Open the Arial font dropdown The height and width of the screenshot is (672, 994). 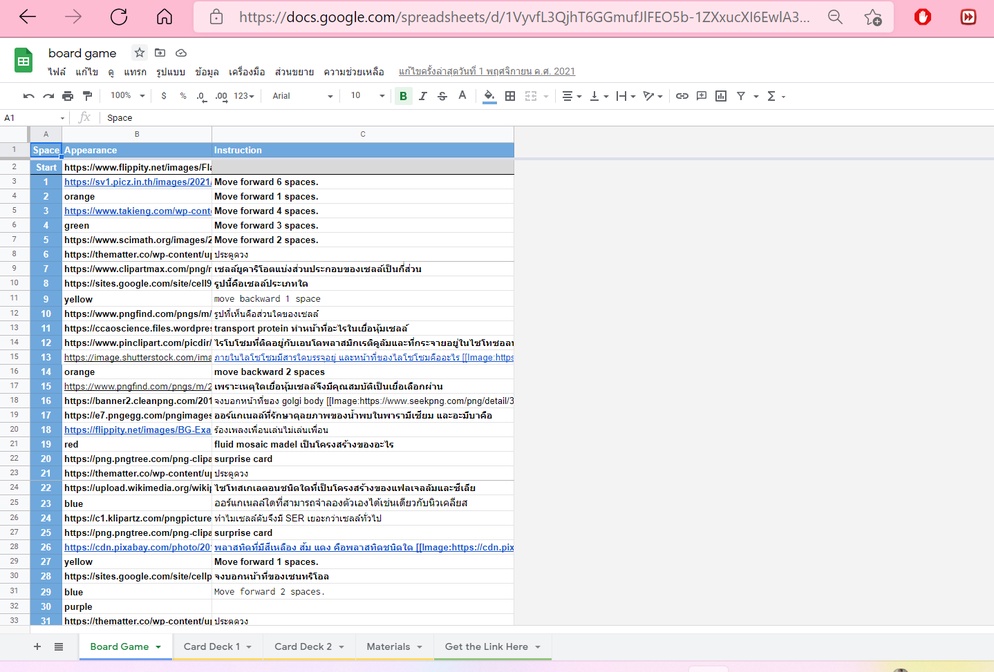(x=302, y=96)
